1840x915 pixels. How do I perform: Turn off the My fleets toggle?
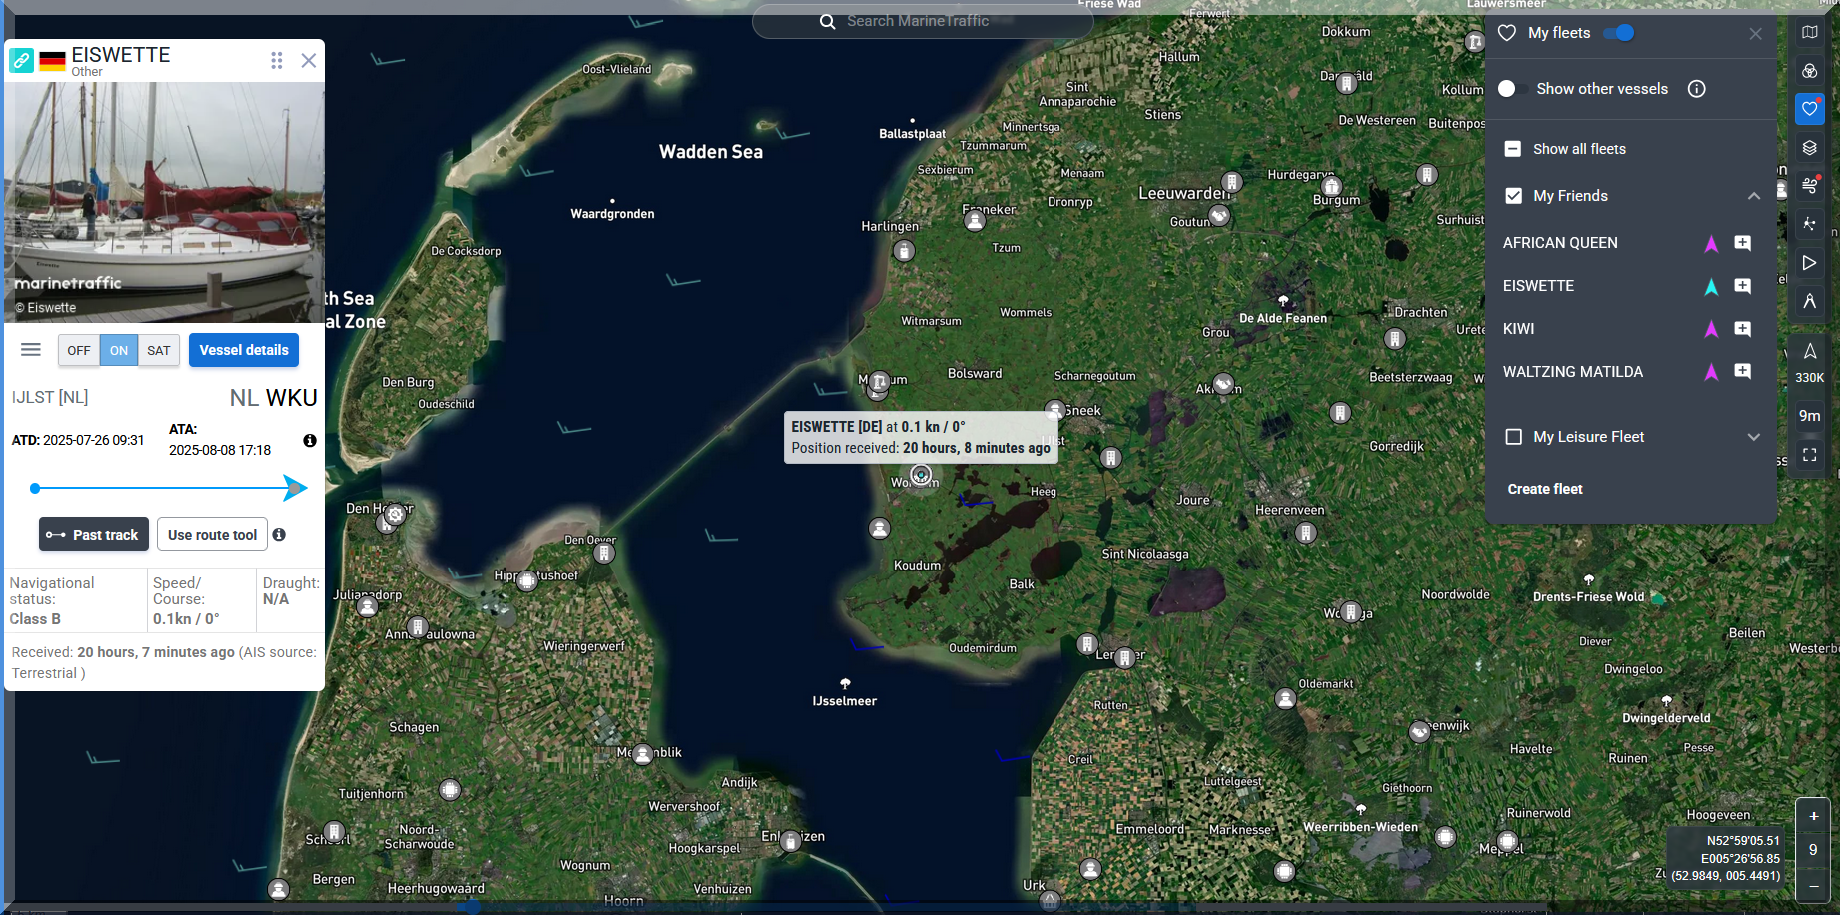[1618, 33]
